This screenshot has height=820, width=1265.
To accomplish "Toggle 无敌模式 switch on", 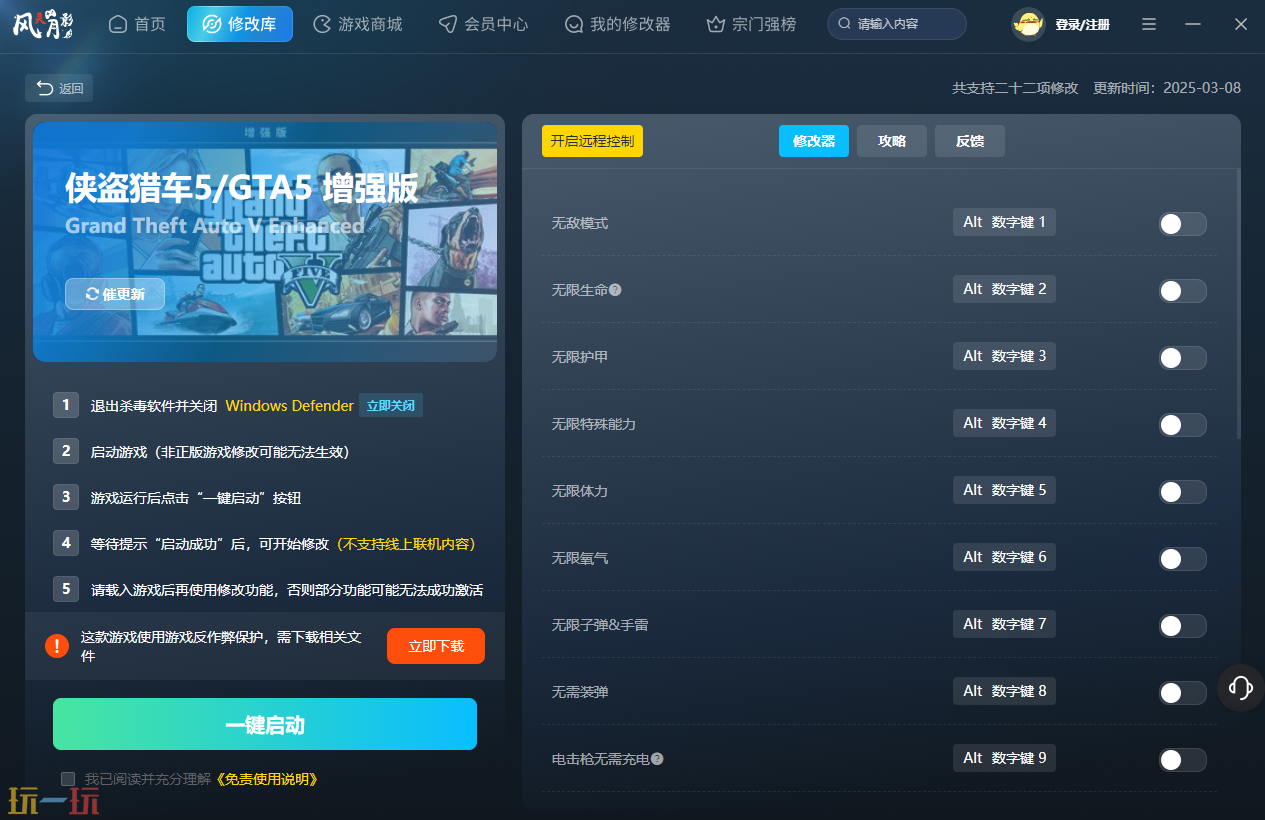I will pyautogui.click(x=1182, y=224).
